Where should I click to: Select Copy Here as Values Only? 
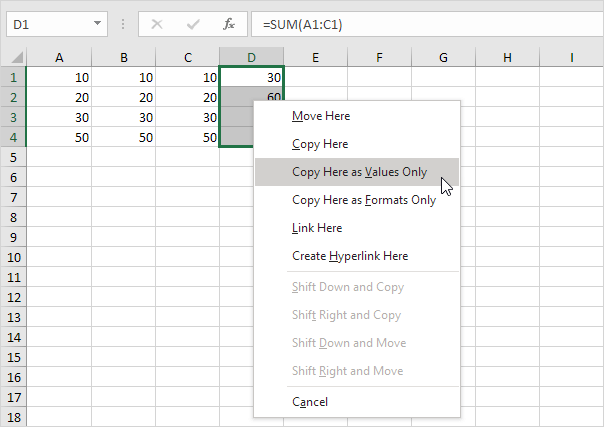359,172
